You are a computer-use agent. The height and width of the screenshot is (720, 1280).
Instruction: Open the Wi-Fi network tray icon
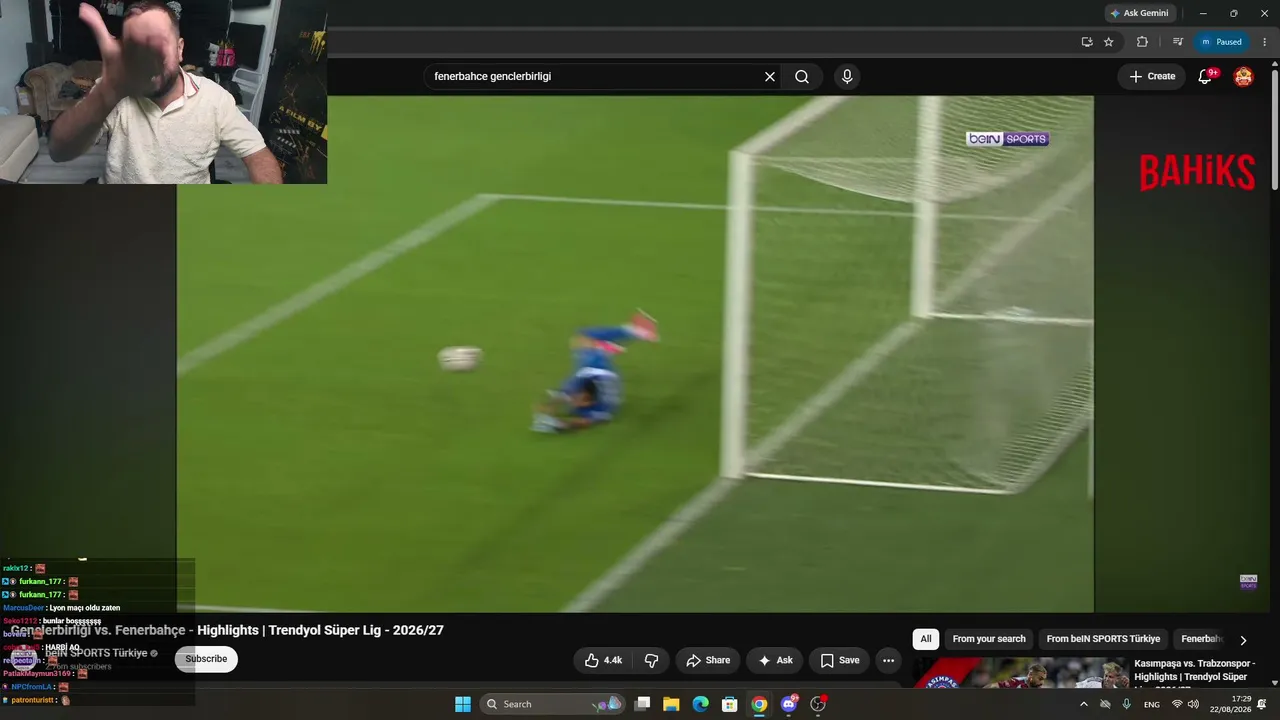pyautogui.click(x=1177, y=704)
